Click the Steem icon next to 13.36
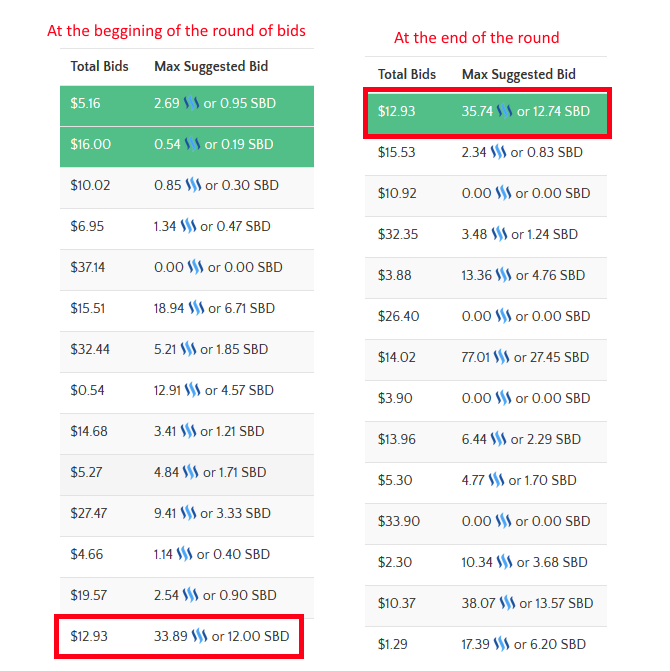Image resolution: width=670 pixels, height=671 pixels. coord(504,275)
